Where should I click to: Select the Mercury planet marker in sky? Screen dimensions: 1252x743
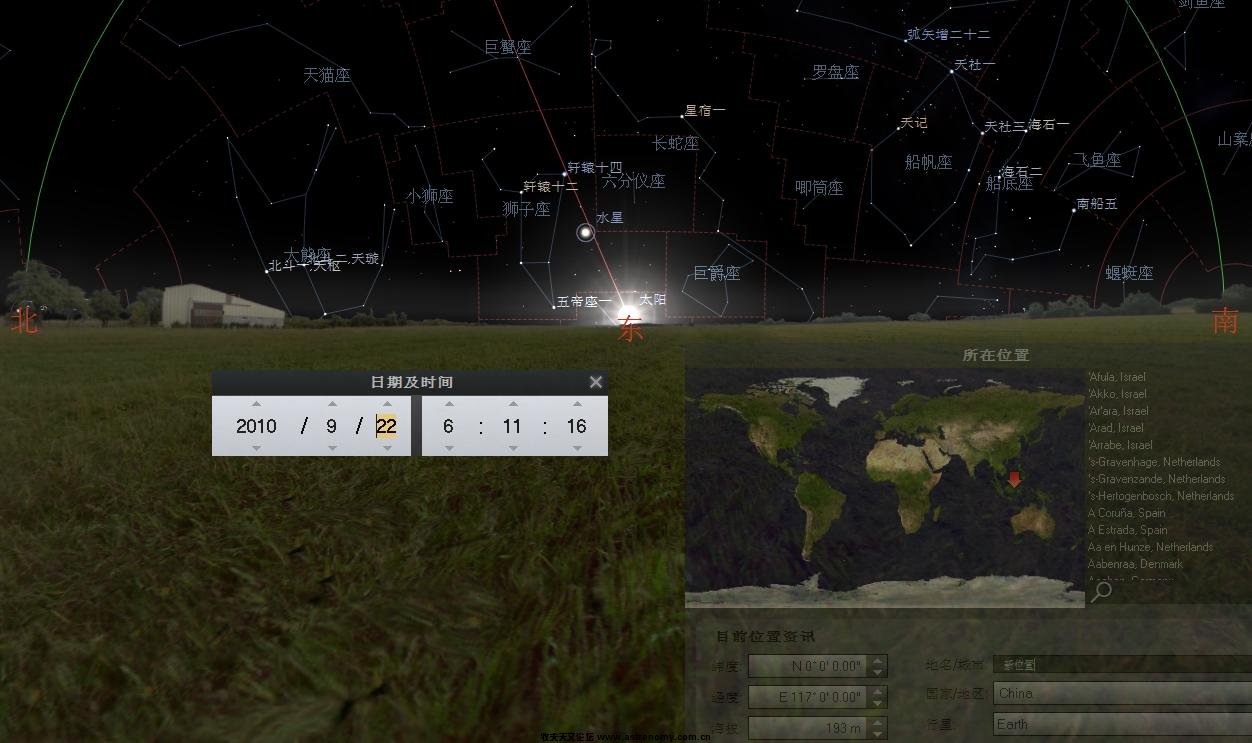click(586, 233)
